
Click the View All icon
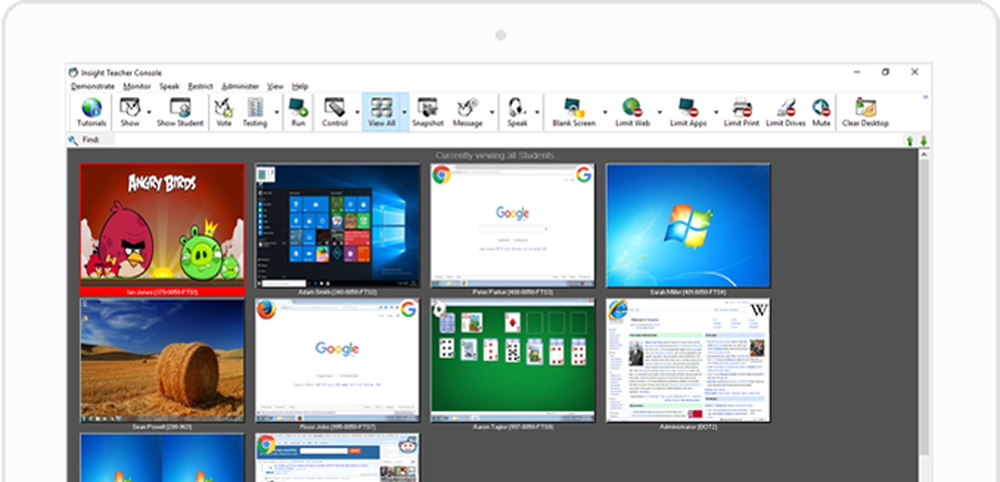381,107
